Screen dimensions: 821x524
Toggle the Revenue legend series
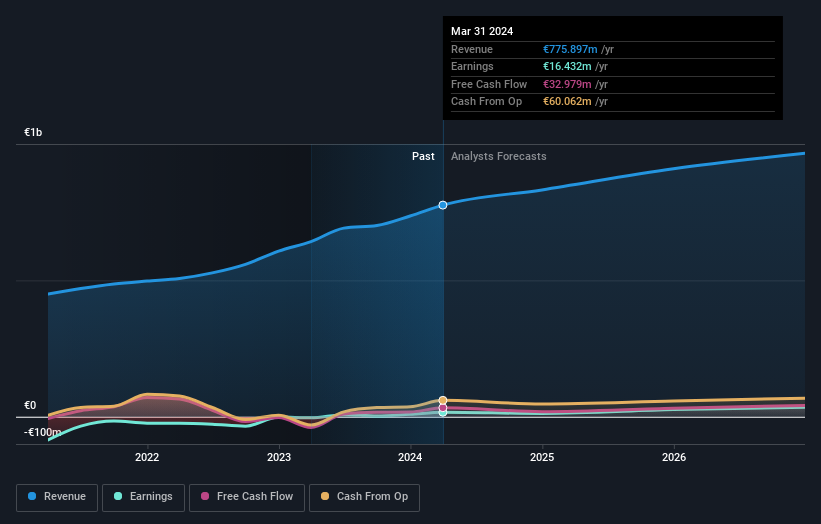pos(57,497)
